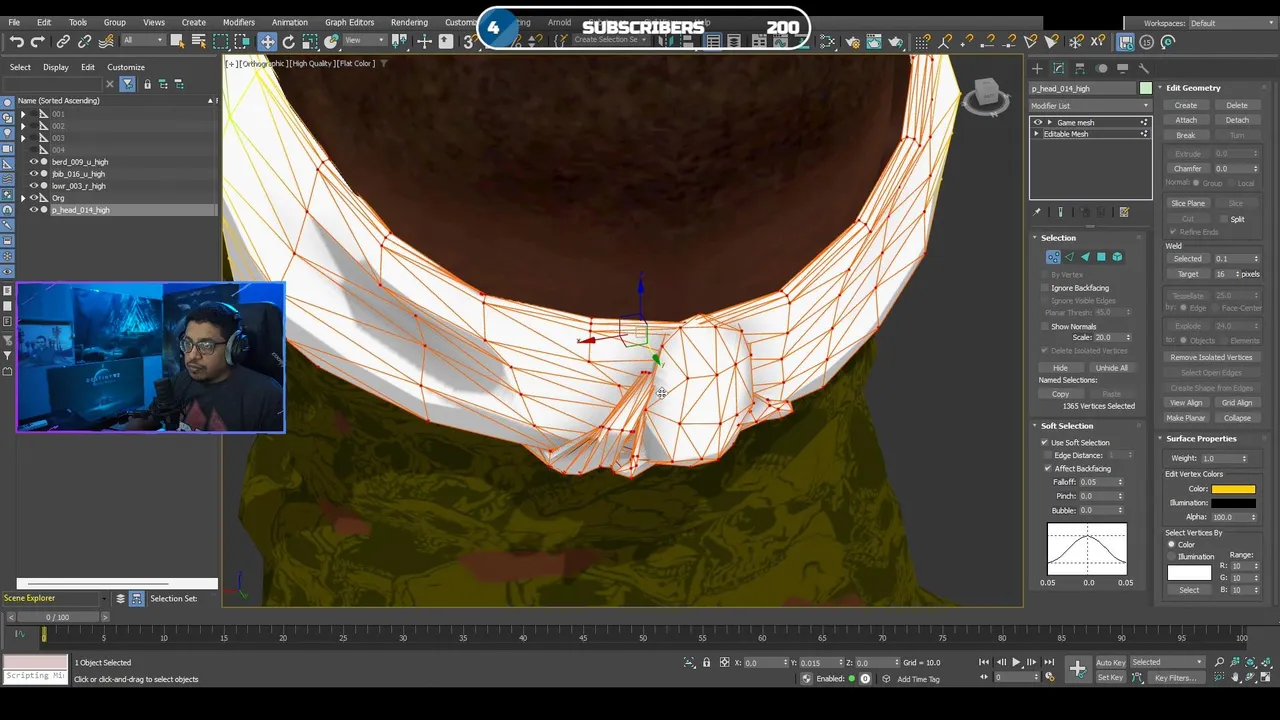Click Remove Isolated Vertices button
1280x720 pixels.
(1211, 357)
